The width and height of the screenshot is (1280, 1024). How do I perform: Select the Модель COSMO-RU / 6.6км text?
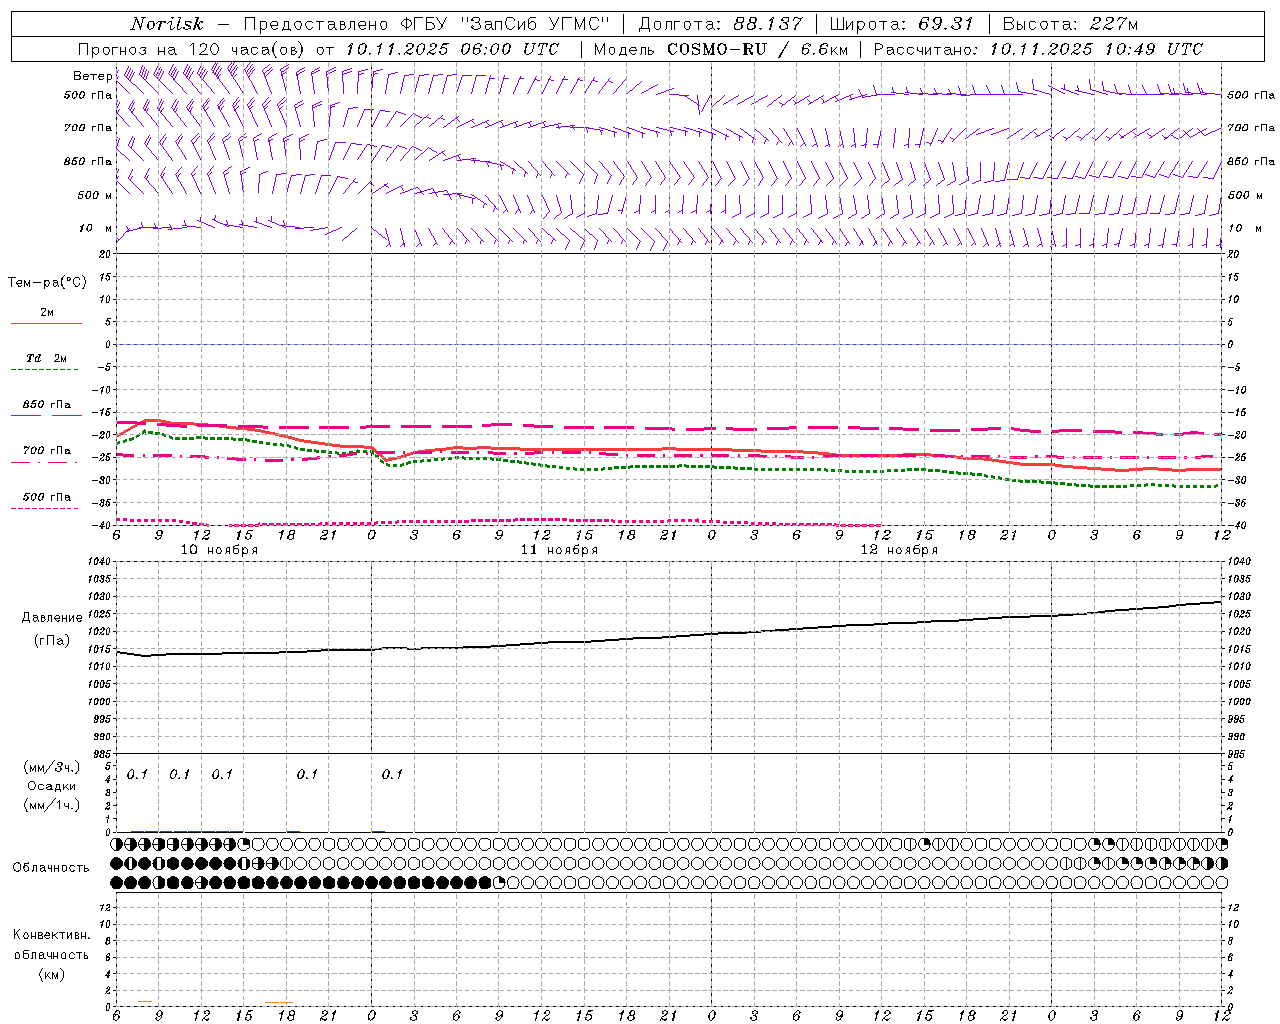coord(721,49)
